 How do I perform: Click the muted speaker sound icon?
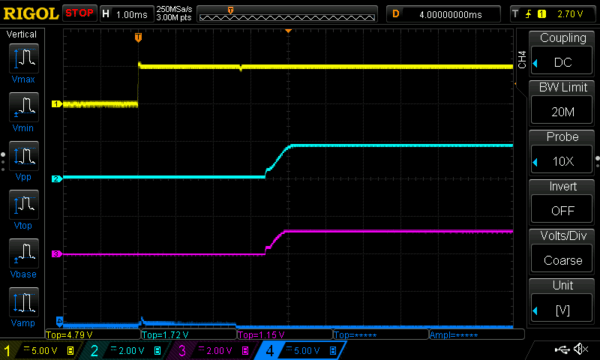(581, 349)
